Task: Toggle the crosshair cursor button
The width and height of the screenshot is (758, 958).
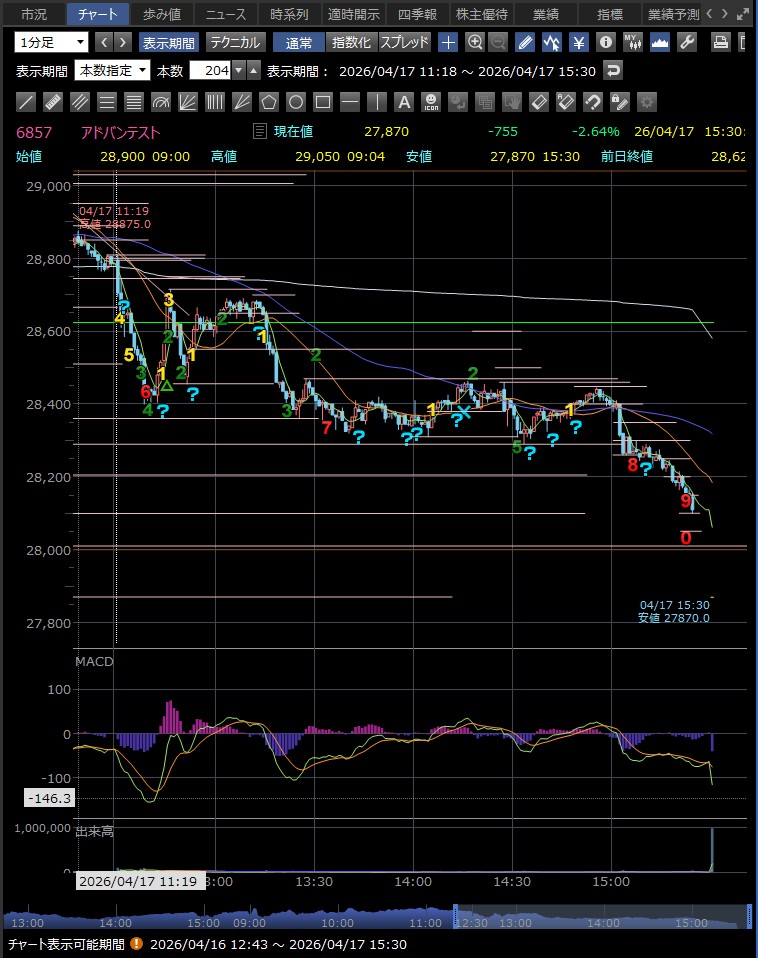Action: 448,42
